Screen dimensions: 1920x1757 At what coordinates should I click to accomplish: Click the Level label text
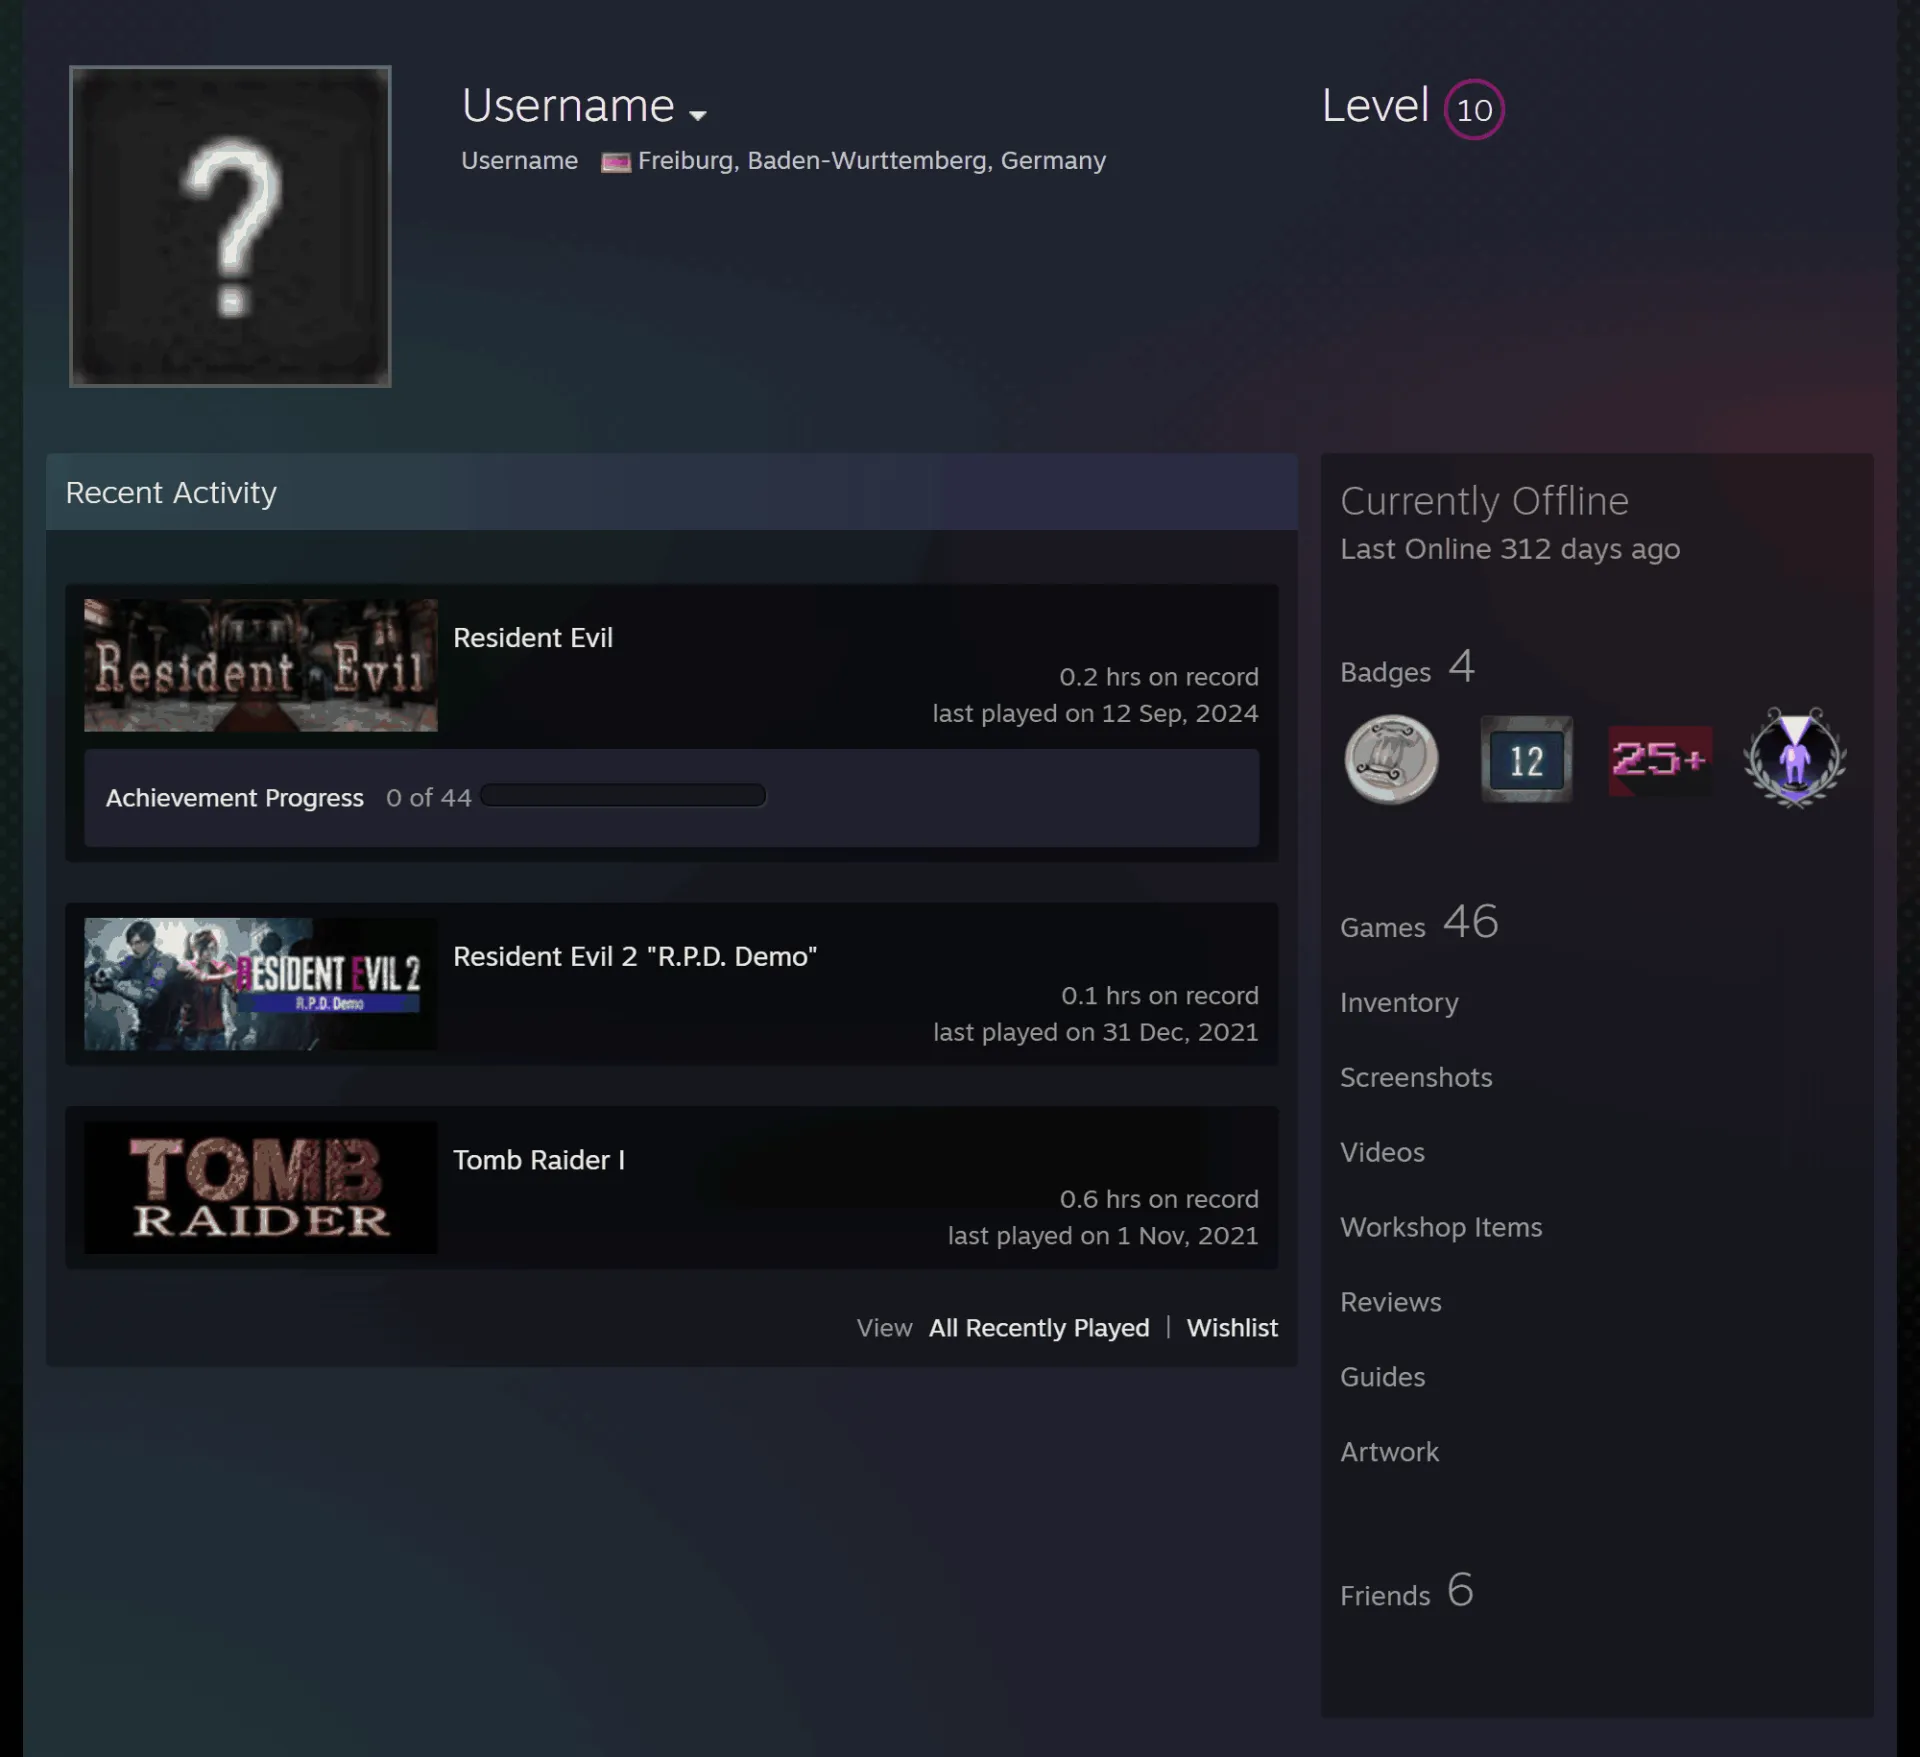click(x=1375, y=106)
